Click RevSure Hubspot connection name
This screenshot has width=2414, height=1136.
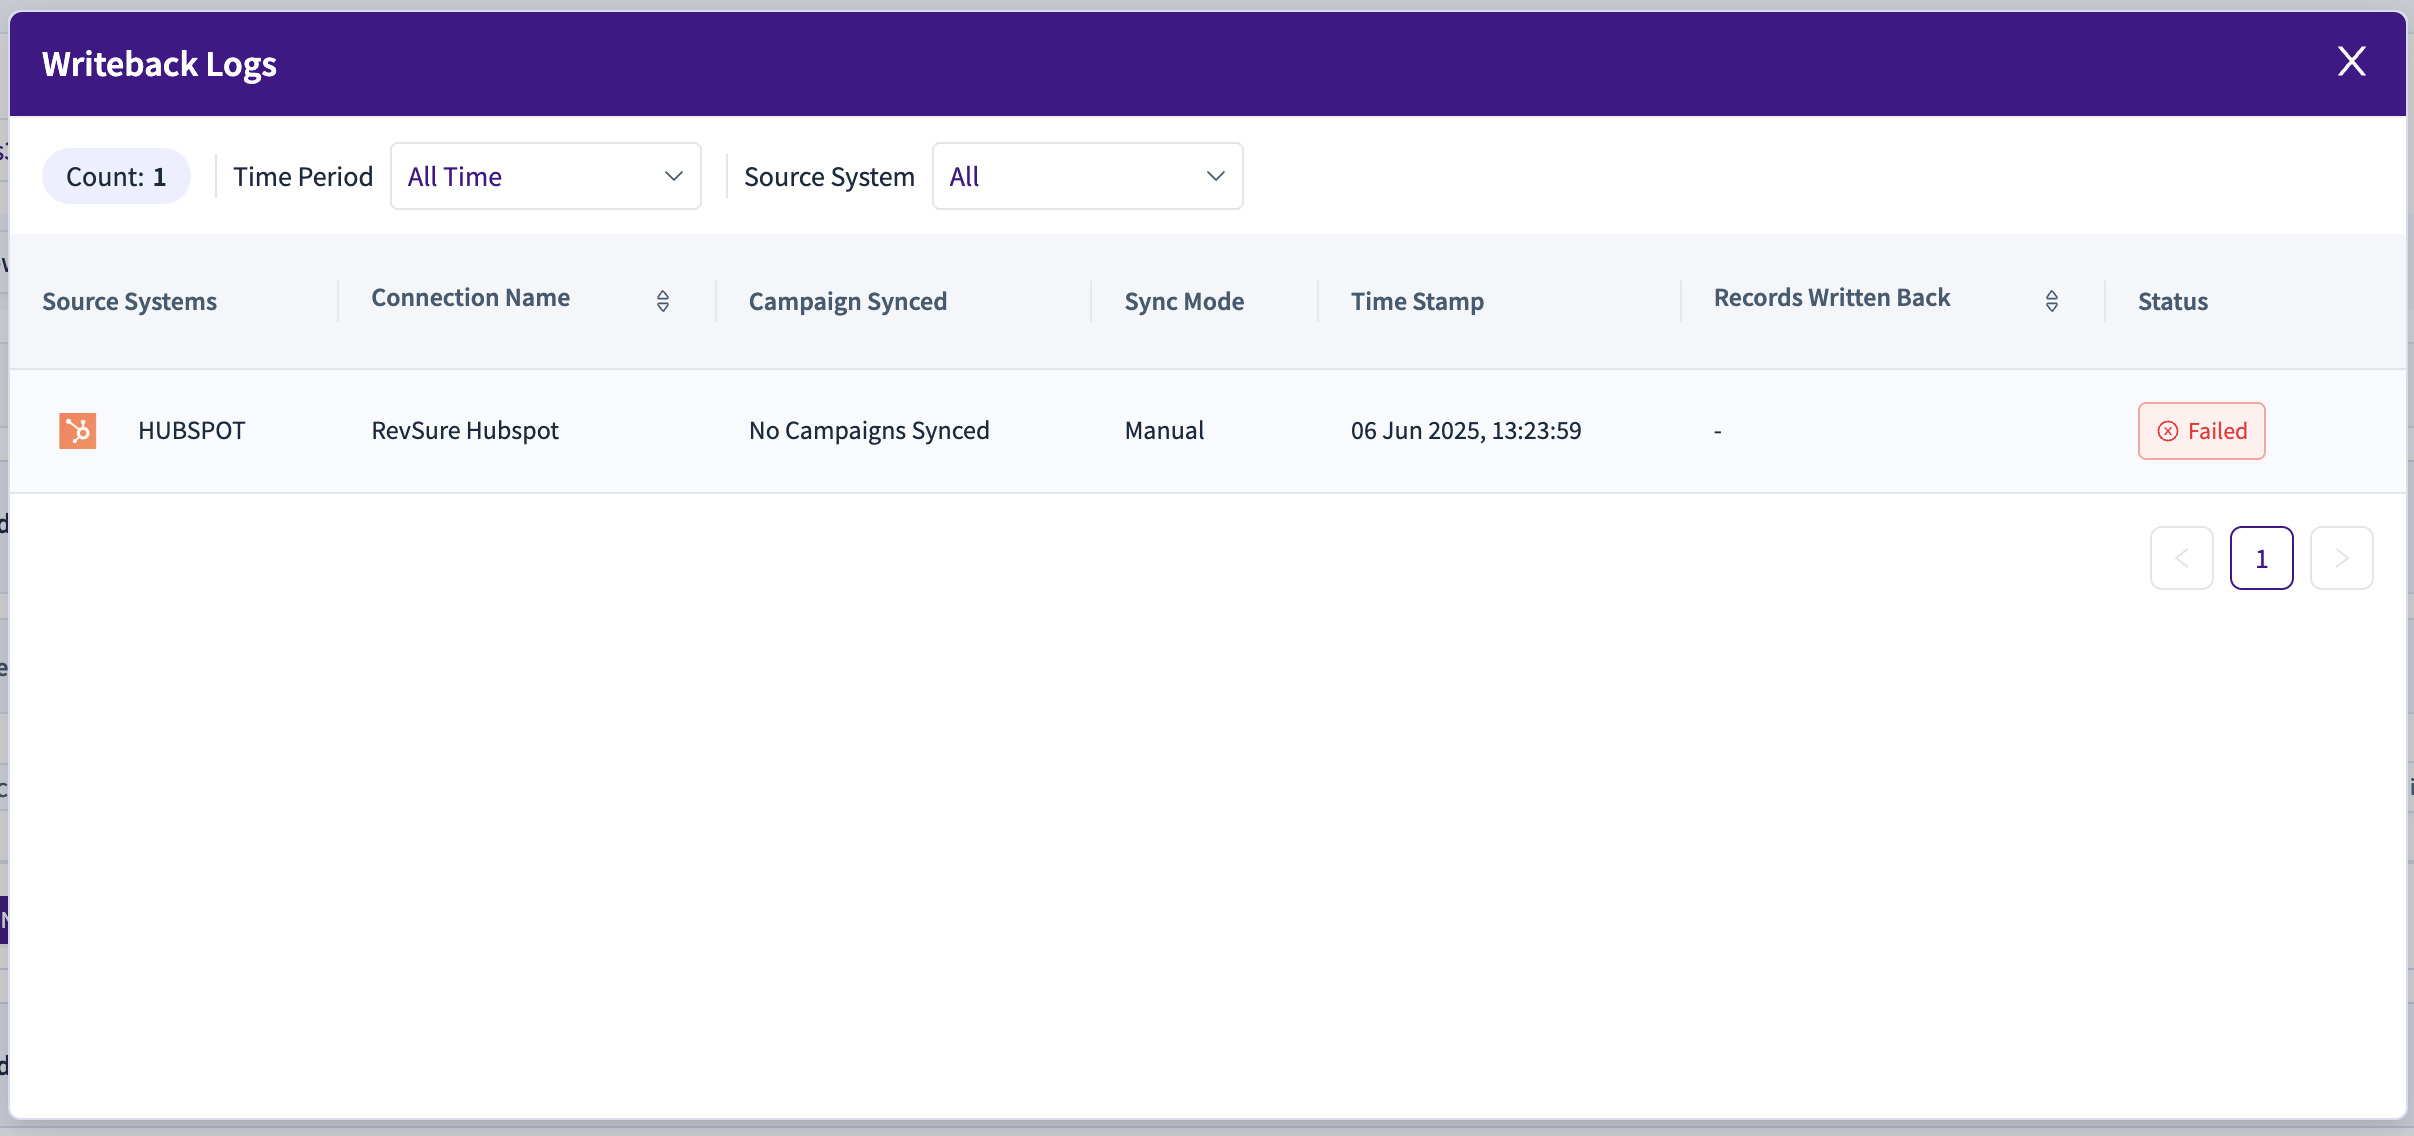click(465, 431)
